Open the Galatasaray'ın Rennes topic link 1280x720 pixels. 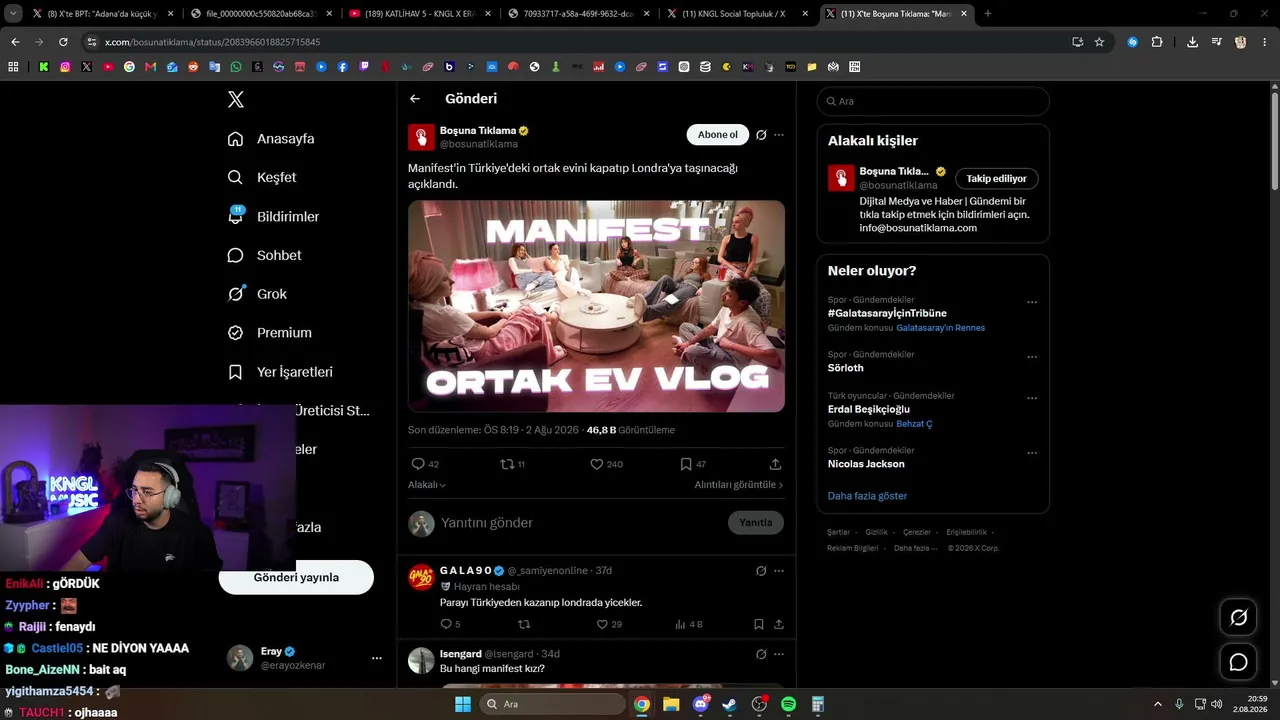click(x=941, y=328)
